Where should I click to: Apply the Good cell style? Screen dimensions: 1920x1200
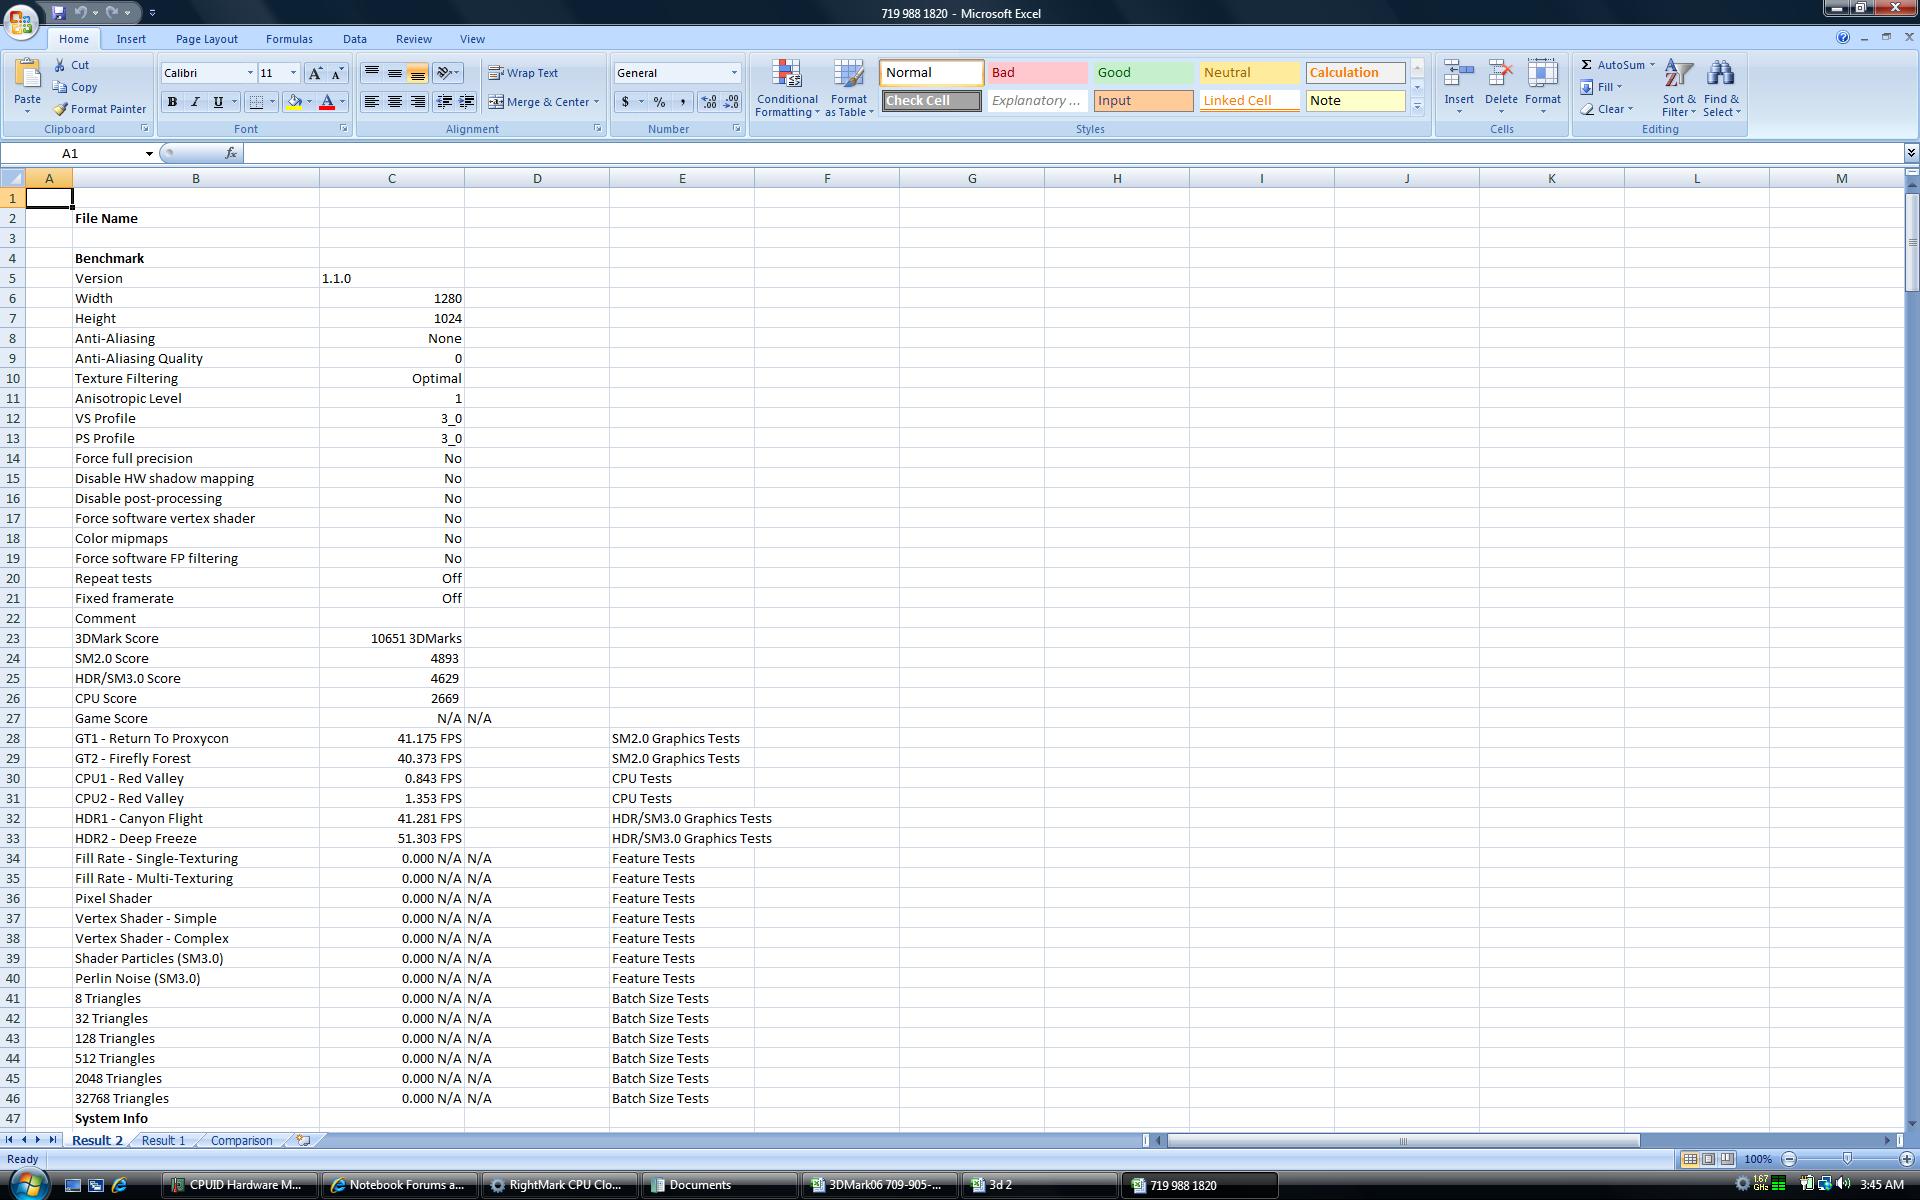click(1143, 73)
